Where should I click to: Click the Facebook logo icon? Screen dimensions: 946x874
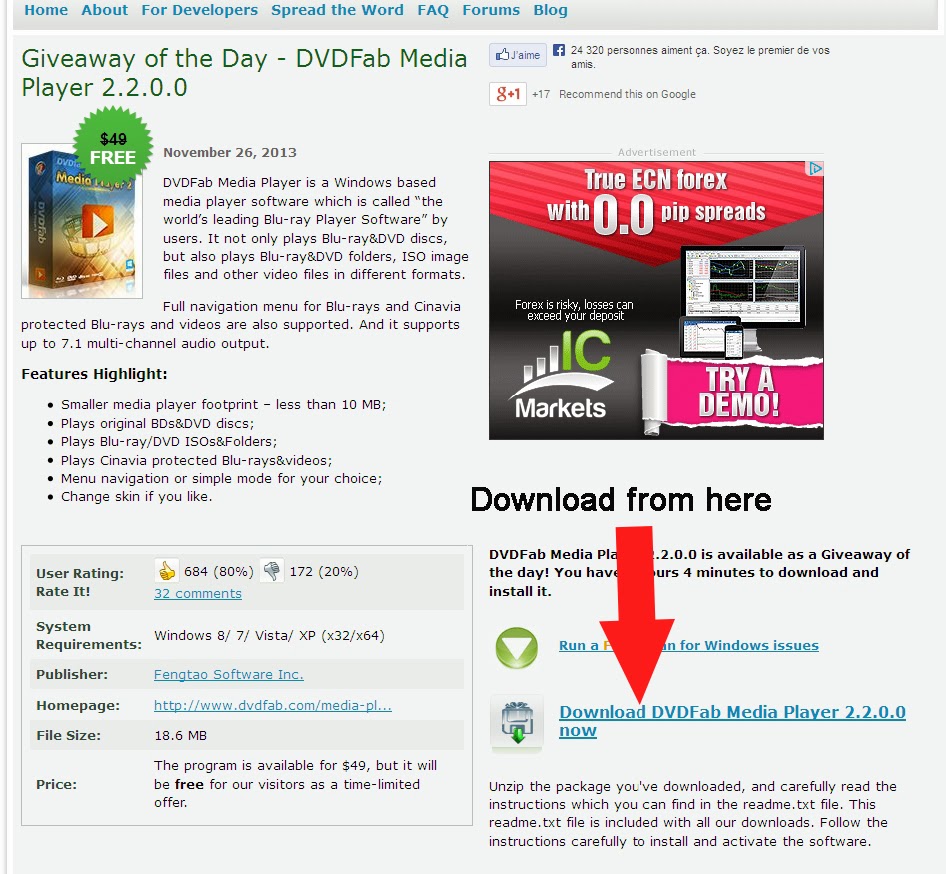click(x=559, y=50)
